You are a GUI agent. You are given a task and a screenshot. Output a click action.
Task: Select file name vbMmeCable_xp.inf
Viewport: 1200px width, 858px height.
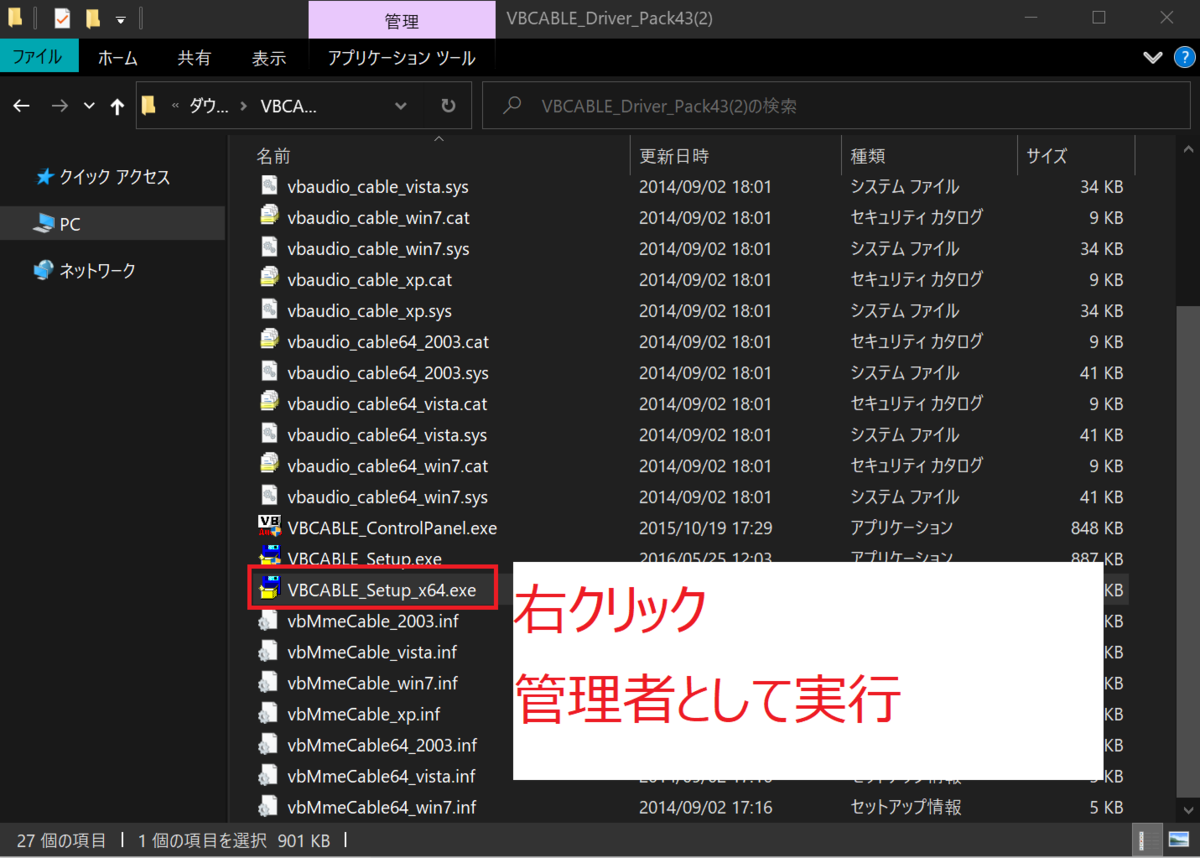(x=363, y=714)
